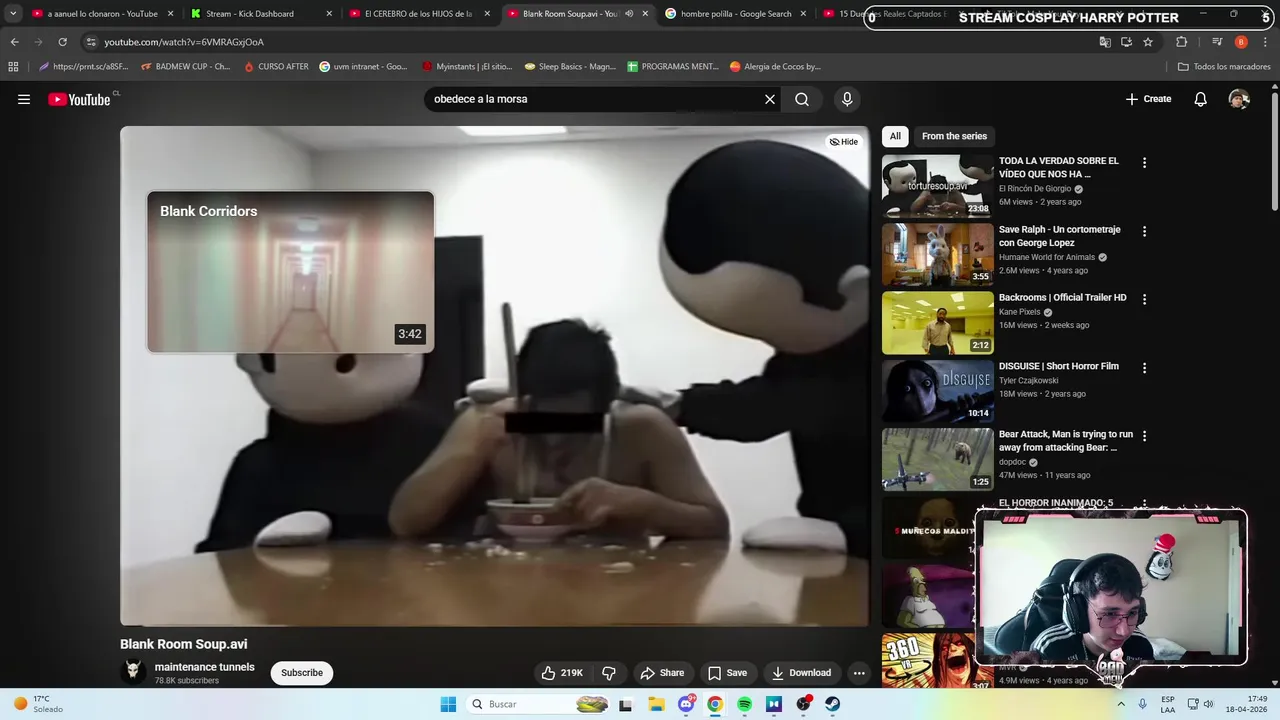Open the Backrooms Official Trailer thumbnail
Image resolution: width=1280 pixels, height=720 pixels.
[x=938, y=322]
